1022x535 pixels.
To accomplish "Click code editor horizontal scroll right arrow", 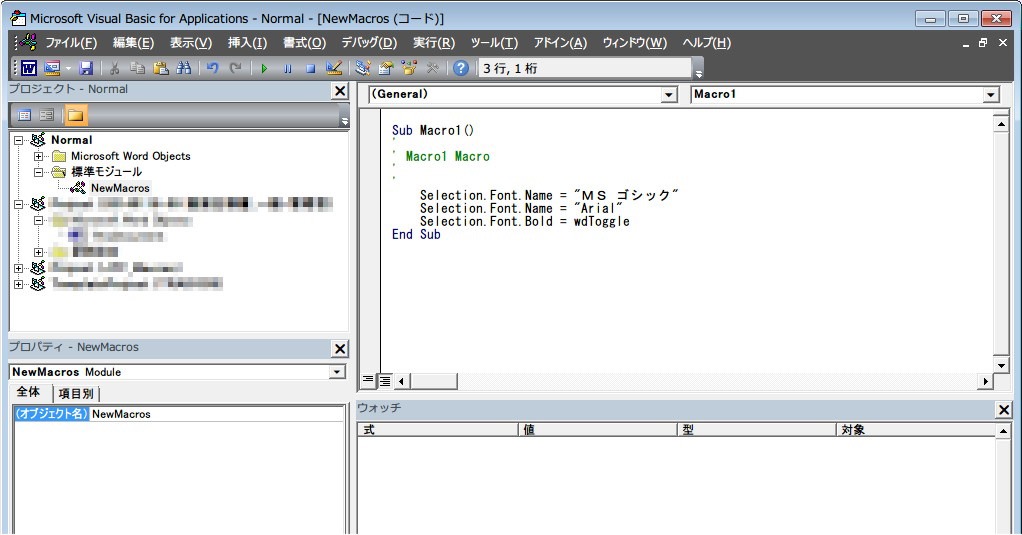I will click(985, 381).
